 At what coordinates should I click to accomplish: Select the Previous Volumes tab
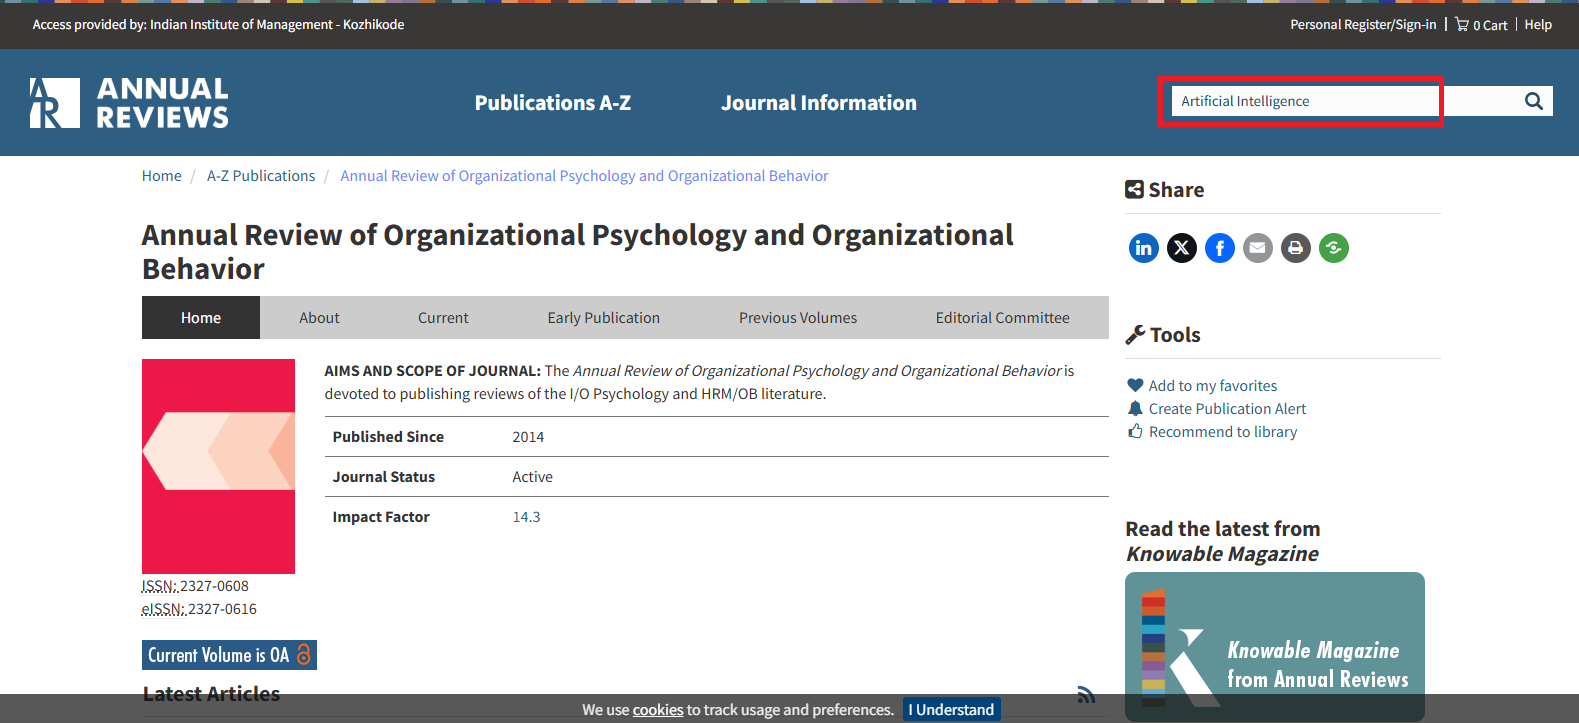797,318
